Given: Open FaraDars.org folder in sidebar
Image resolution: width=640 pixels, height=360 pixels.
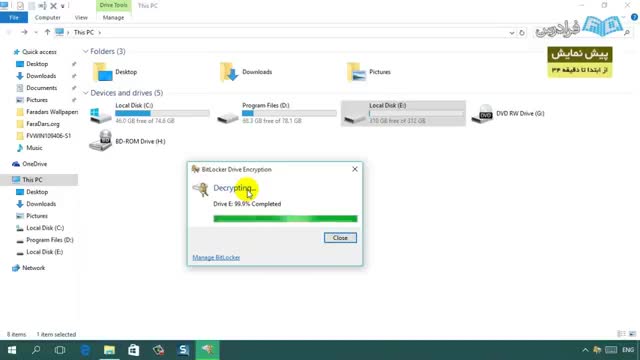Looking at the screenshot, I should [x=42, y=124].
